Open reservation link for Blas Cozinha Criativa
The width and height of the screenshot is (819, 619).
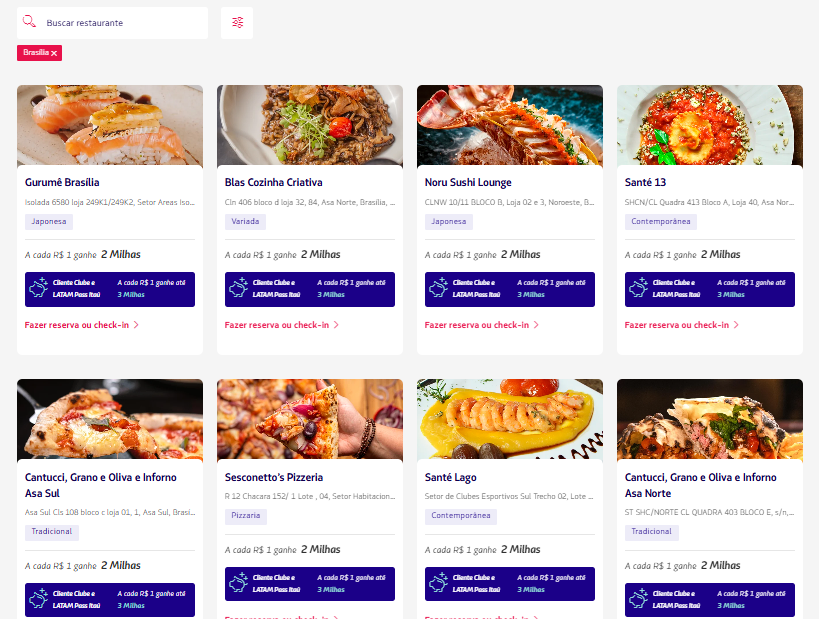click(276, 325)
